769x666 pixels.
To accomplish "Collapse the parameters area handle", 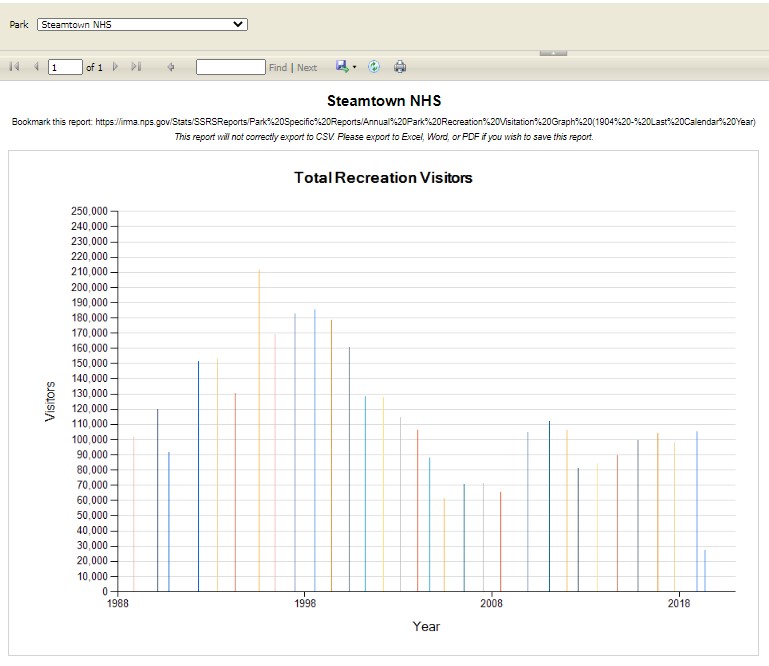I will pos(553,53).
